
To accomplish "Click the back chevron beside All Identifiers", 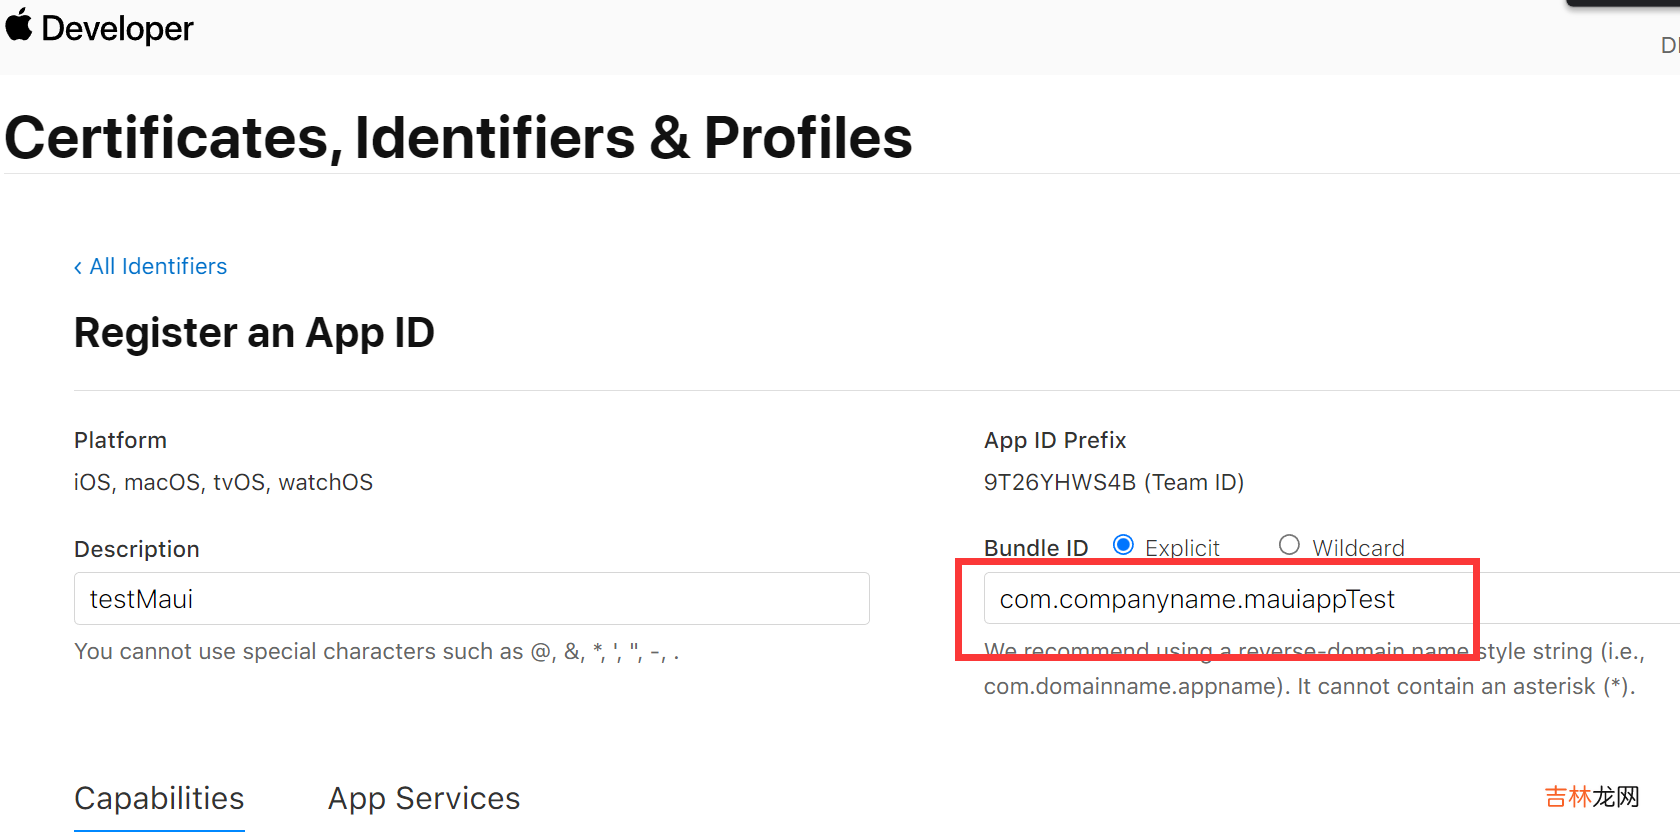I will [78, 267].
